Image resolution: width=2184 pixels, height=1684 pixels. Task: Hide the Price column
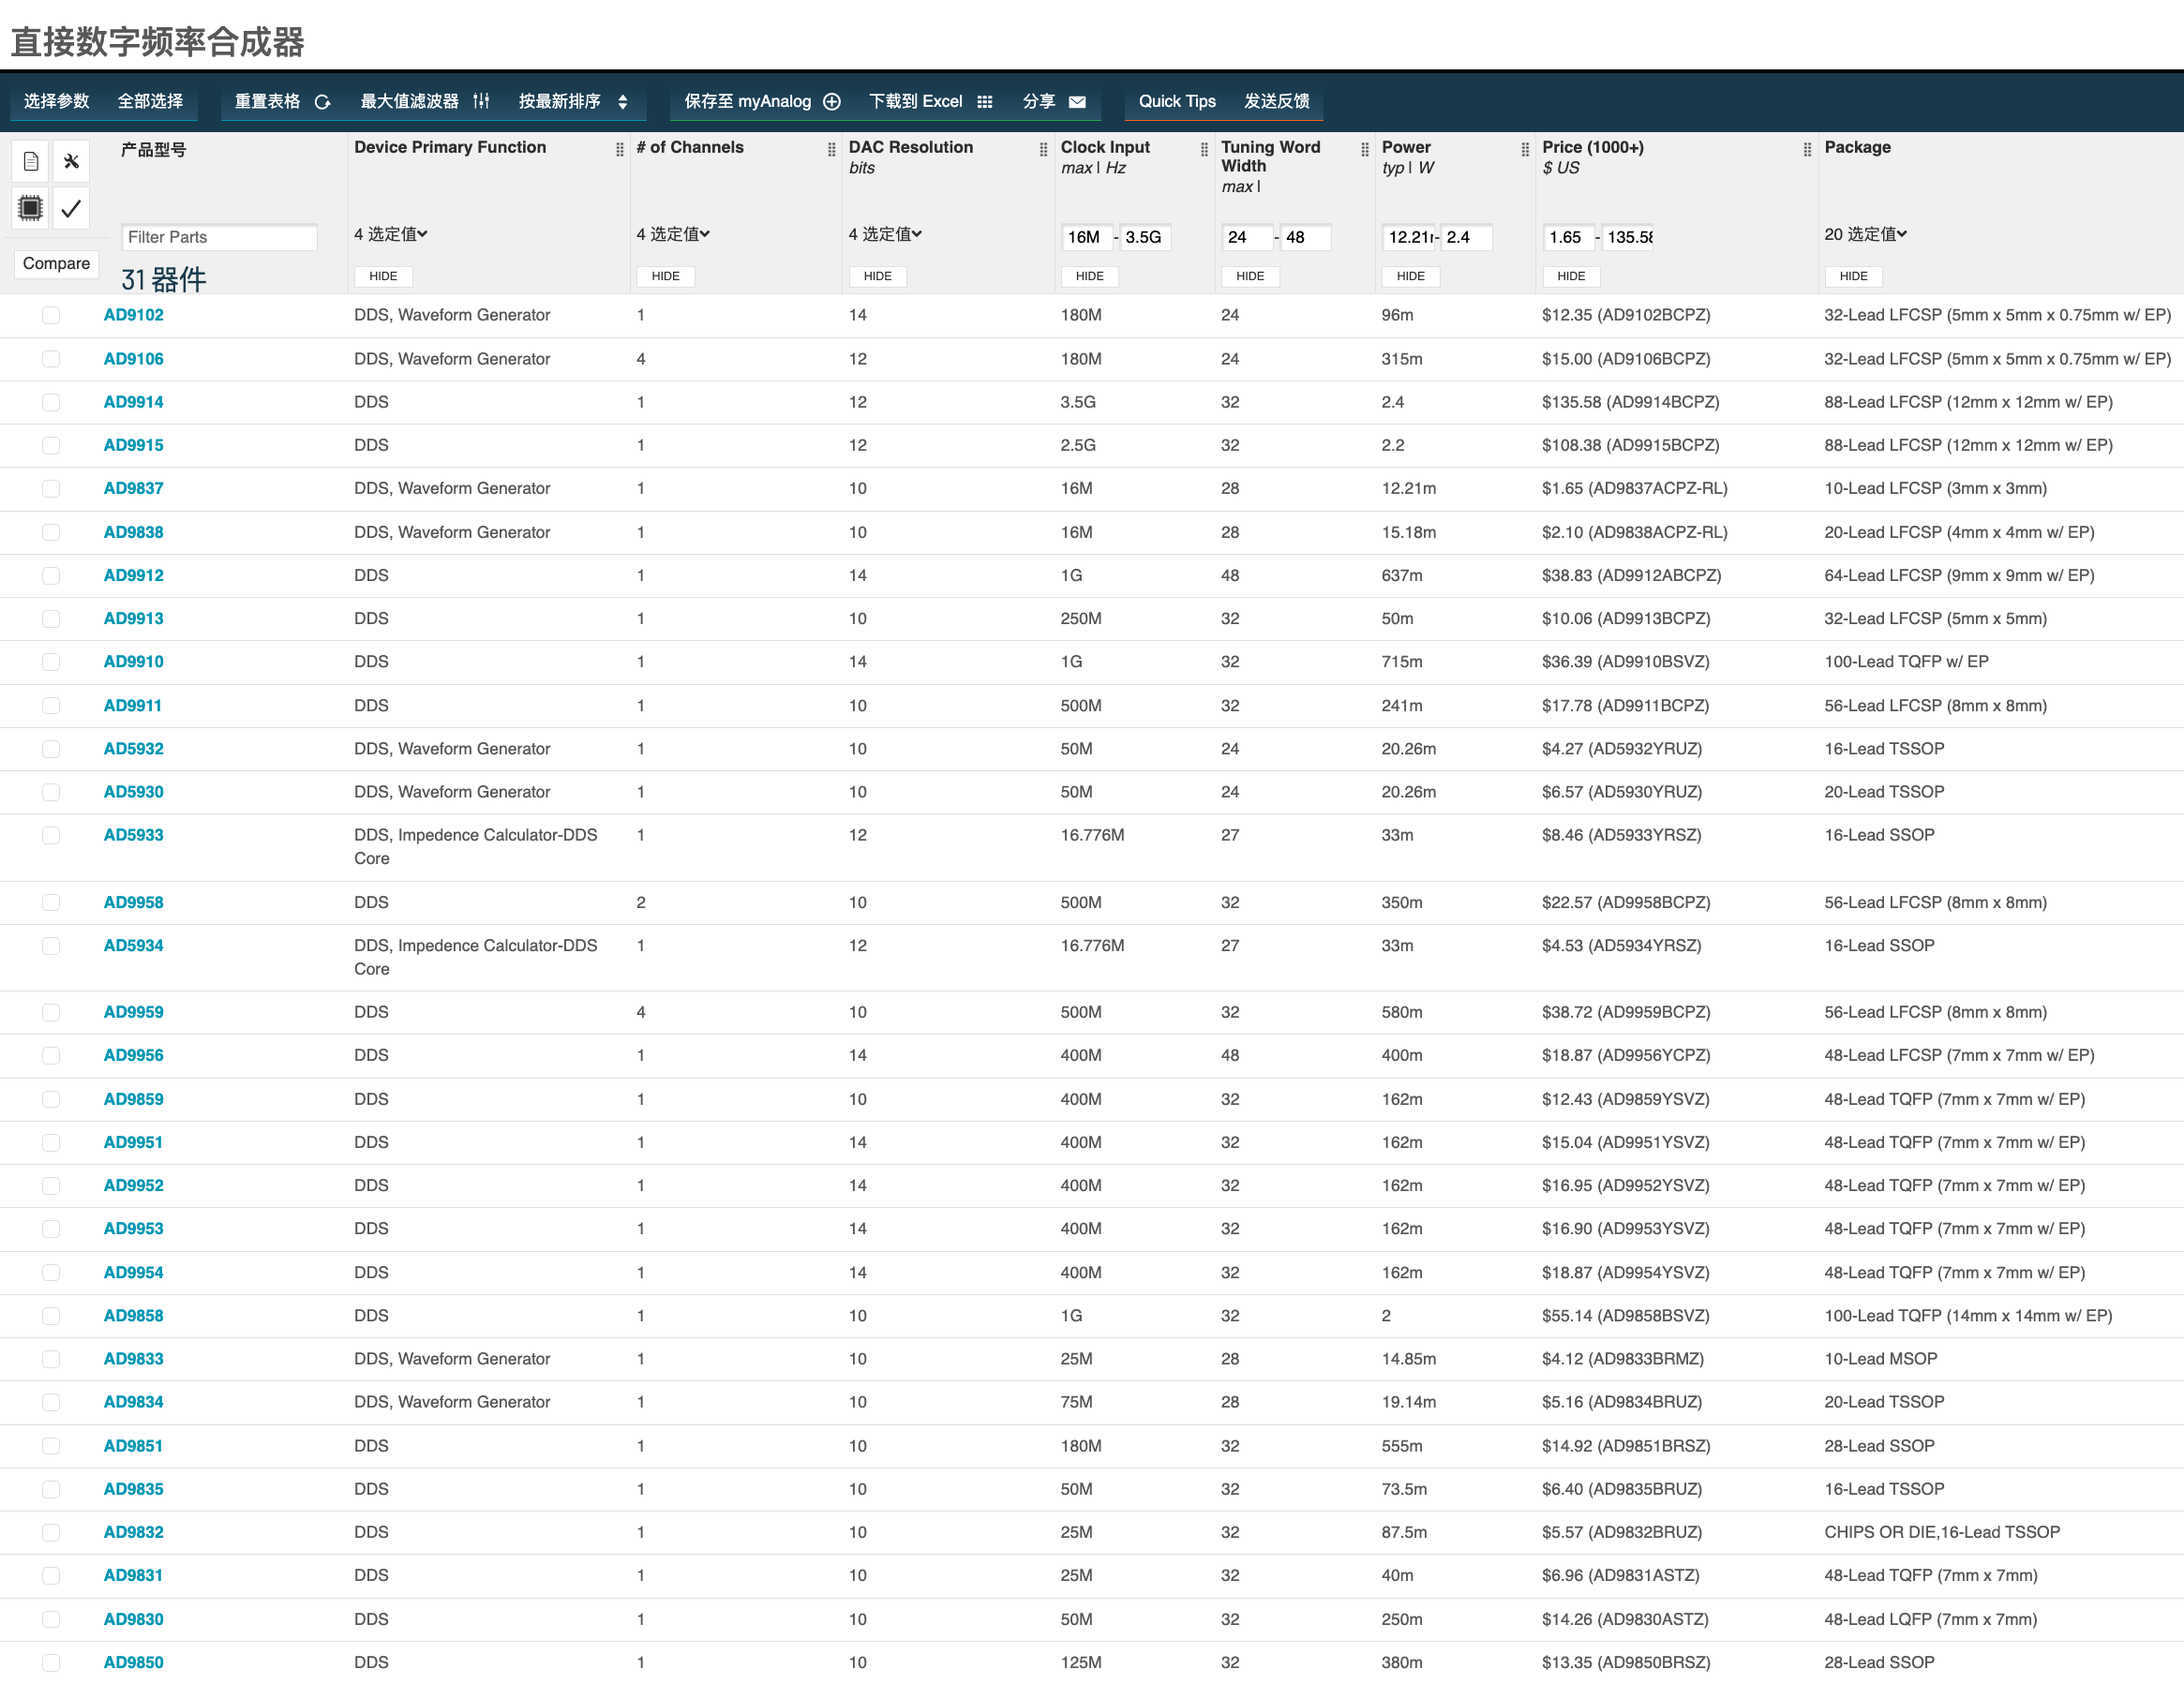point(1570,276)
